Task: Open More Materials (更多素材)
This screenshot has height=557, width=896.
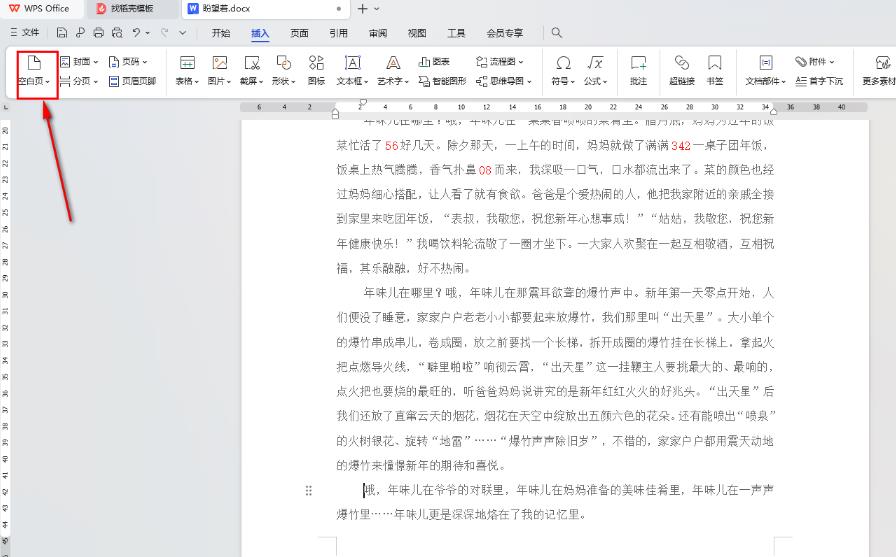Action: point(880,70)
